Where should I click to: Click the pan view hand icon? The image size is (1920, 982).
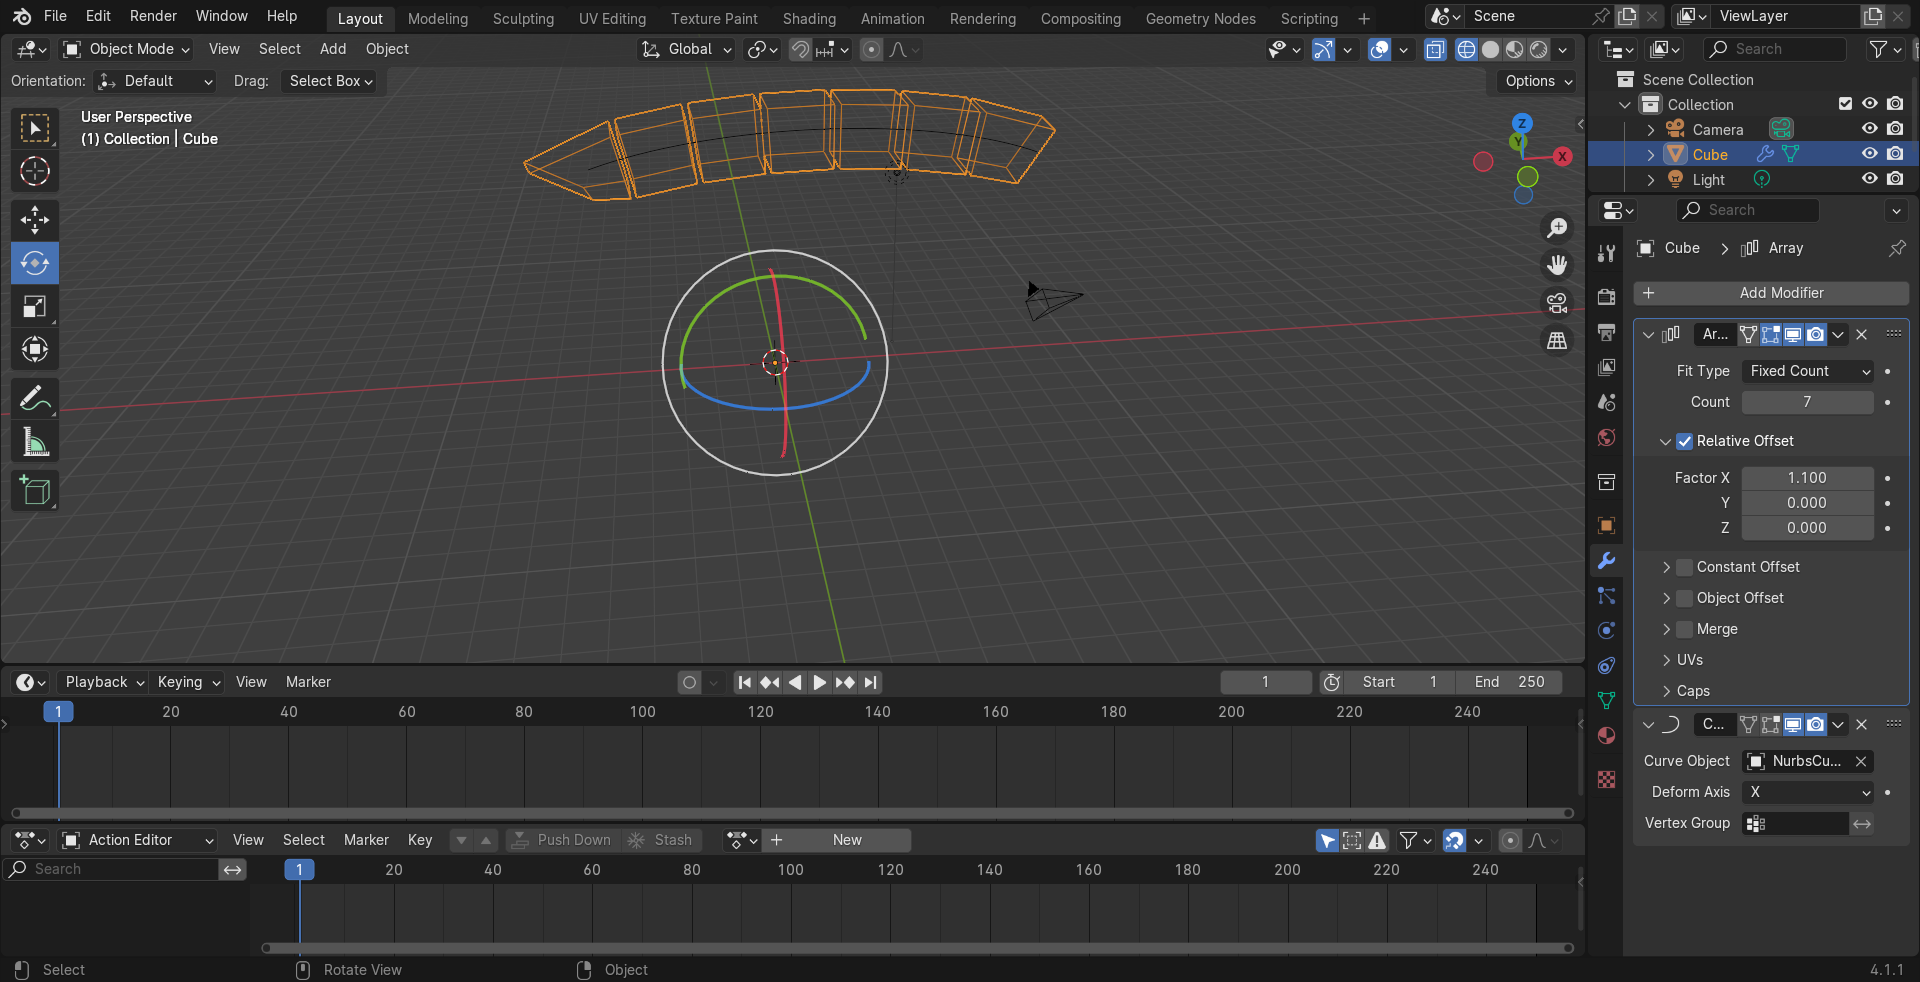(x=1557, y=265)
